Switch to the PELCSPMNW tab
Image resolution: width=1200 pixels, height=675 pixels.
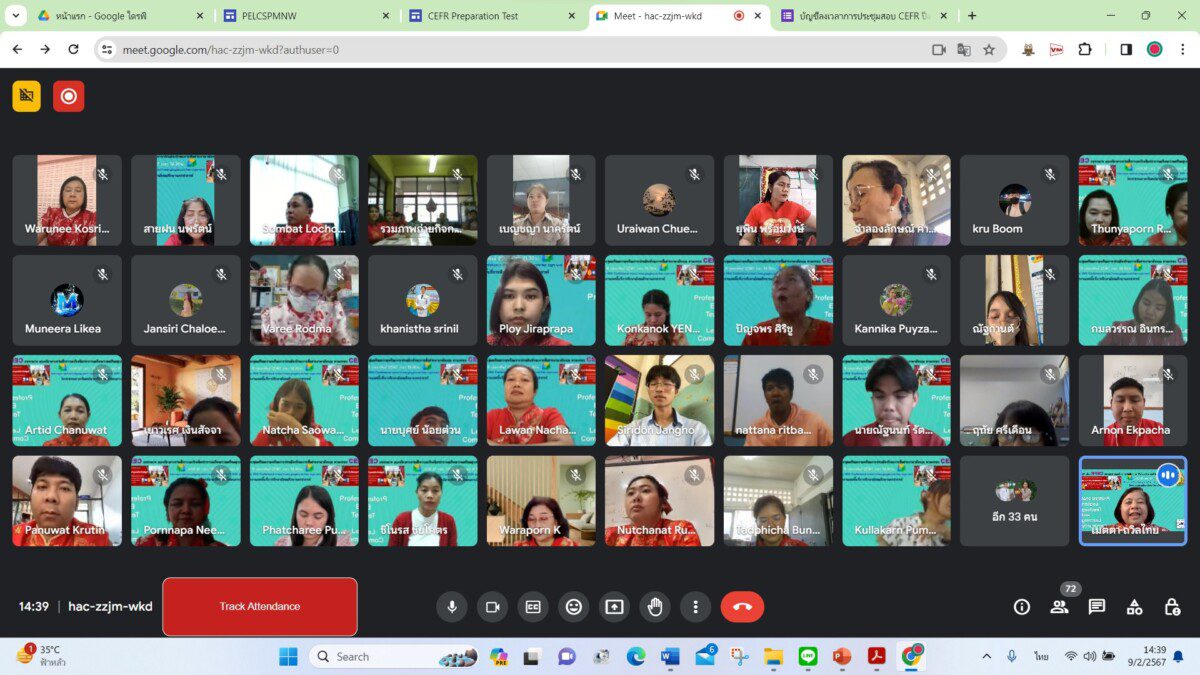point(307,16)
